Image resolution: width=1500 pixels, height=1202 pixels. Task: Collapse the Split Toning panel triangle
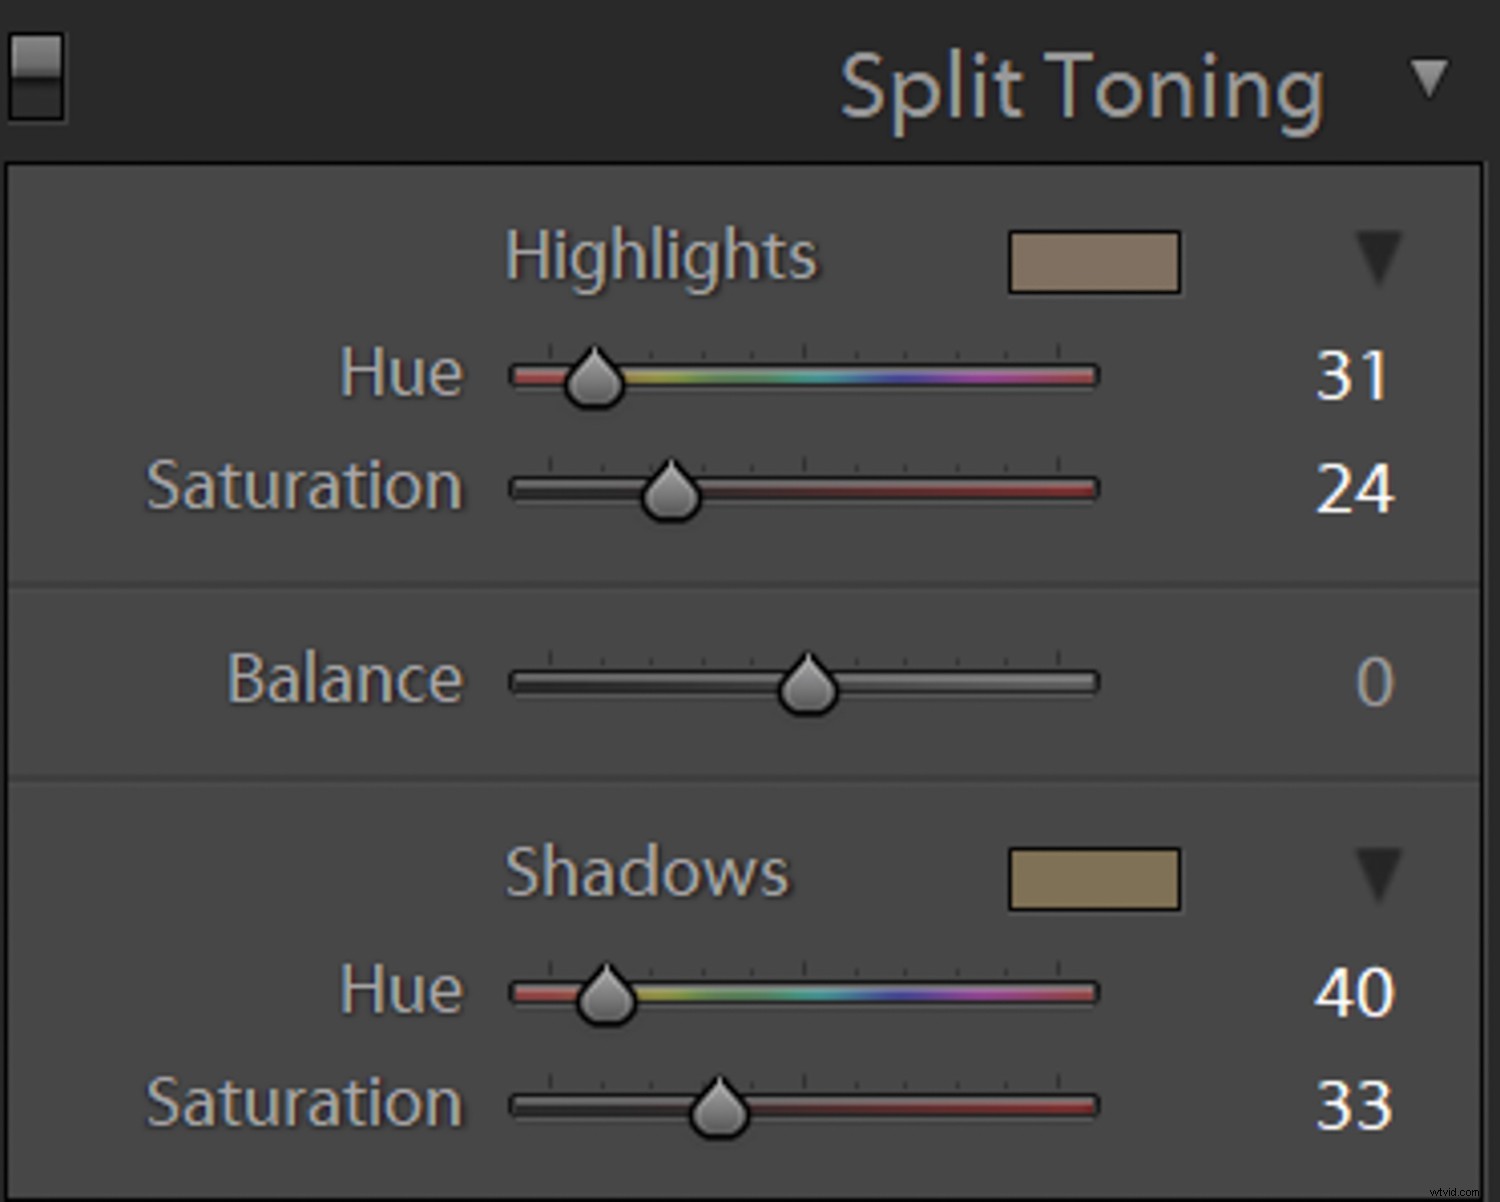click(1429, 78)
